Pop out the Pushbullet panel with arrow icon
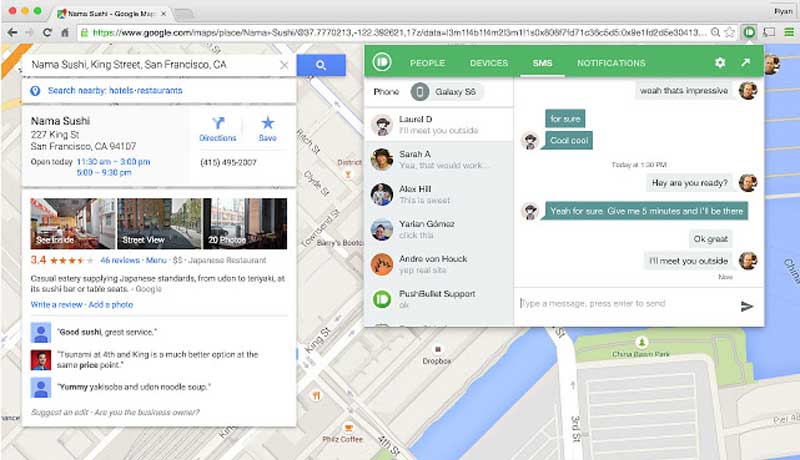Screen dimensions: 800x460 (x=745, y=62)
